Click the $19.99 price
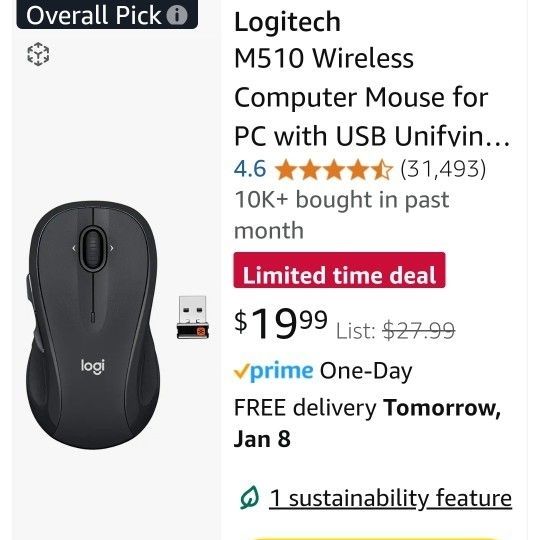 pyautogui.click(x=281, y=323)
